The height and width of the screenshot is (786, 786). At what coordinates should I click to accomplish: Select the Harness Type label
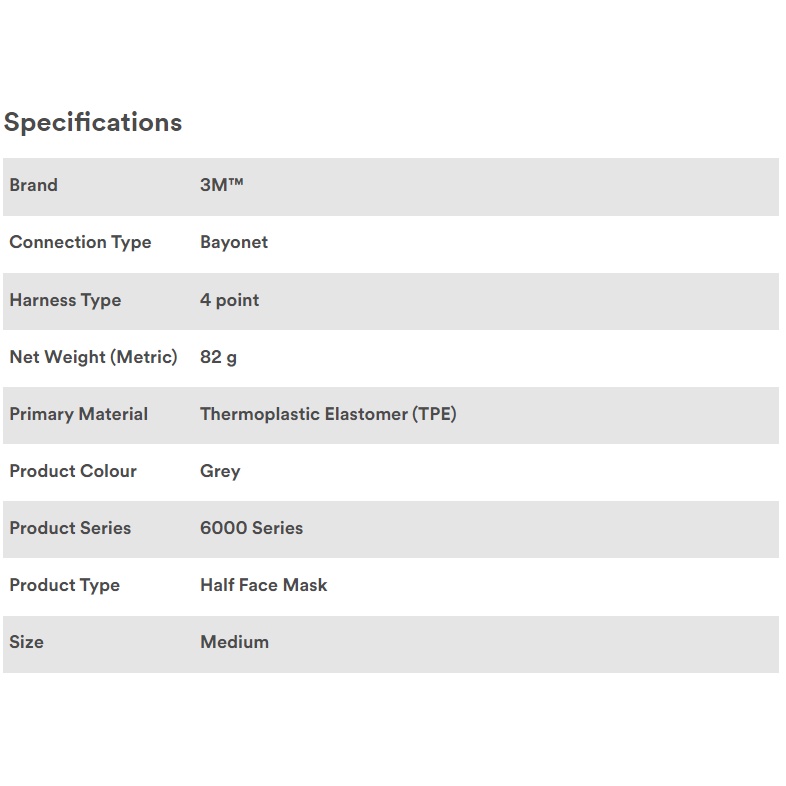point(65,300)
